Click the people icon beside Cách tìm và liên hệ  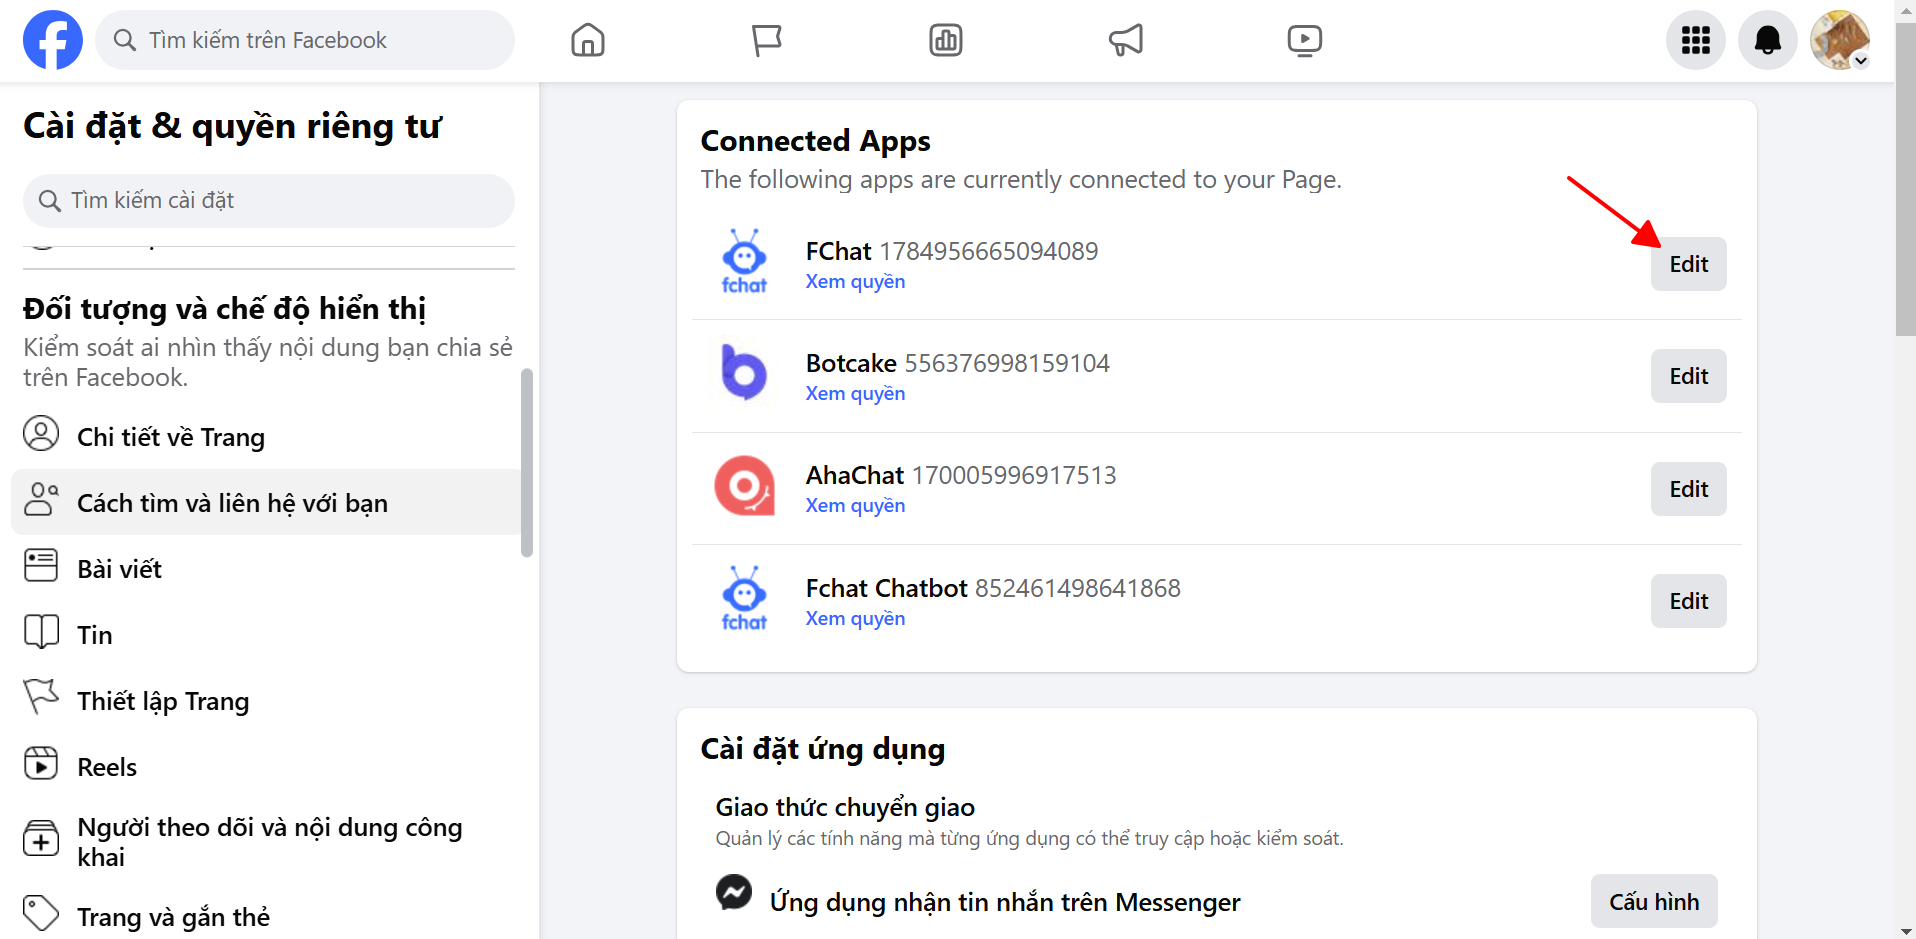41,499
